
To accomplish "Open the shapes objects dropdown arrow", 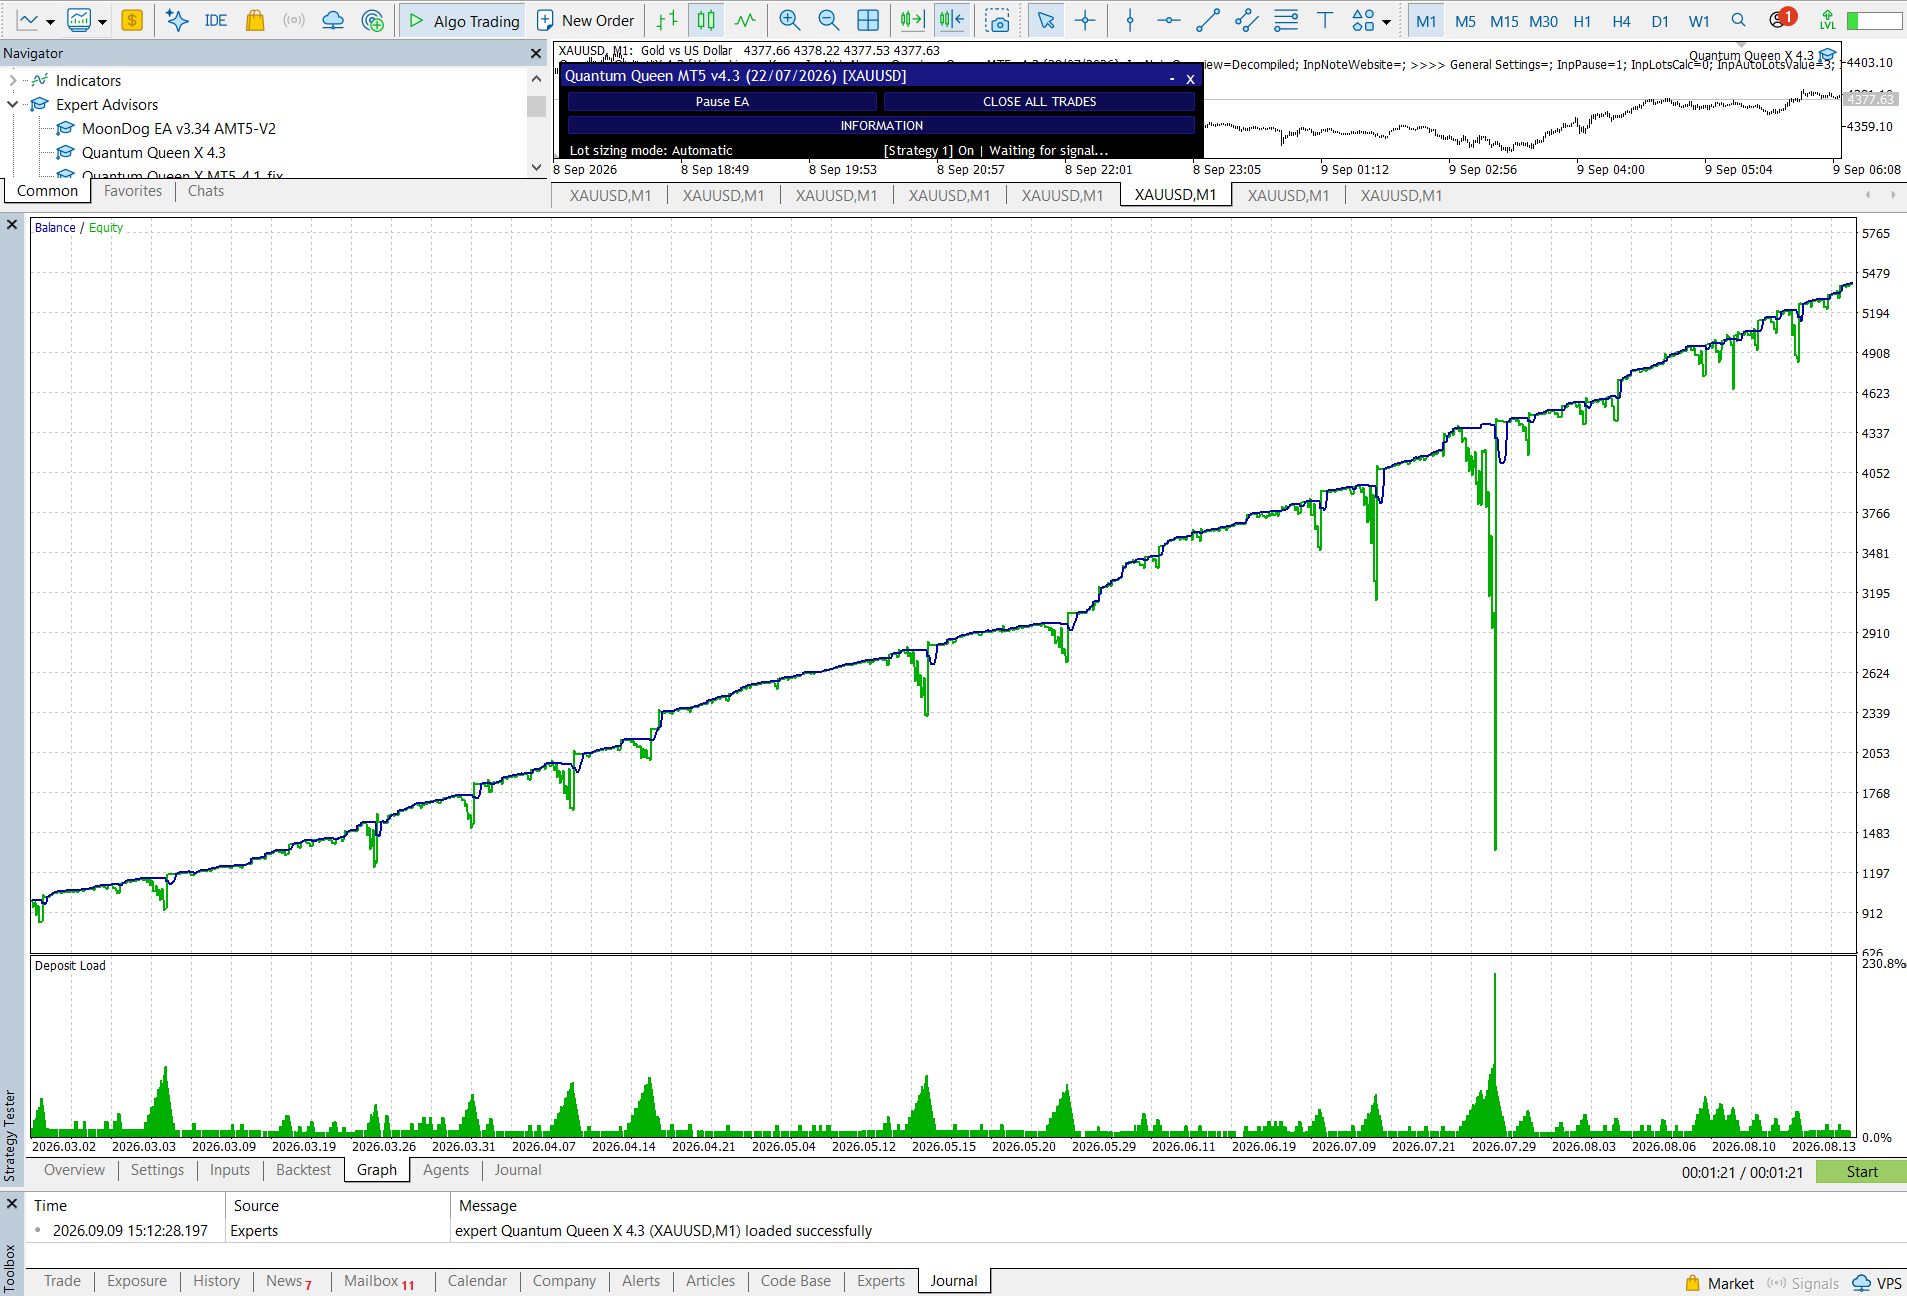I will [1386, 22].
